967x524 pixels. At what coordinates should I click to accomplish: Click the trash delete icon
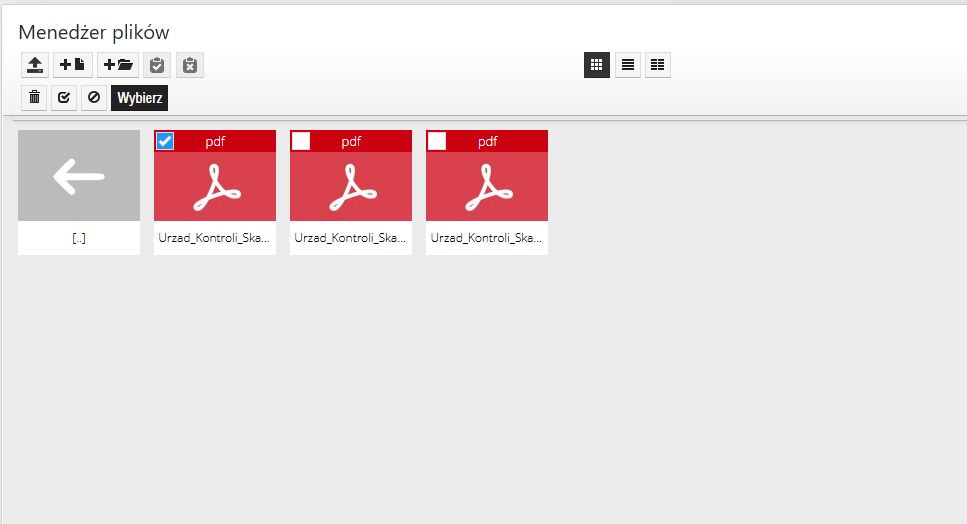pos(34,98)
